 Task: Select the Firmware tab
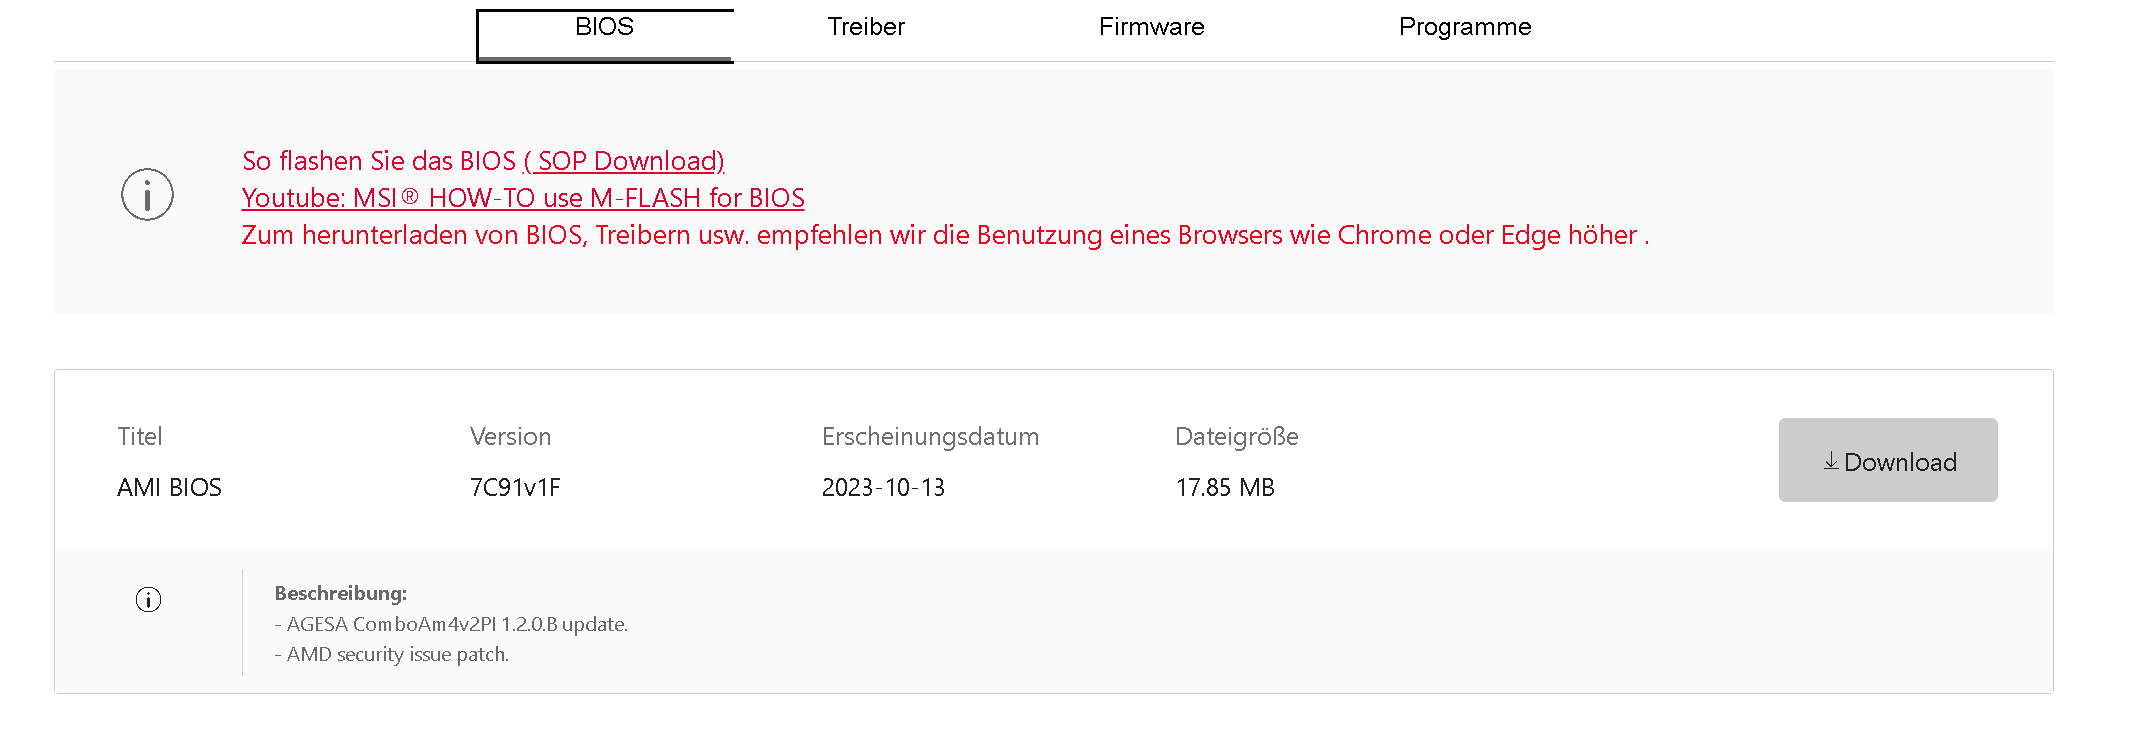click(x=1151, y=27)
